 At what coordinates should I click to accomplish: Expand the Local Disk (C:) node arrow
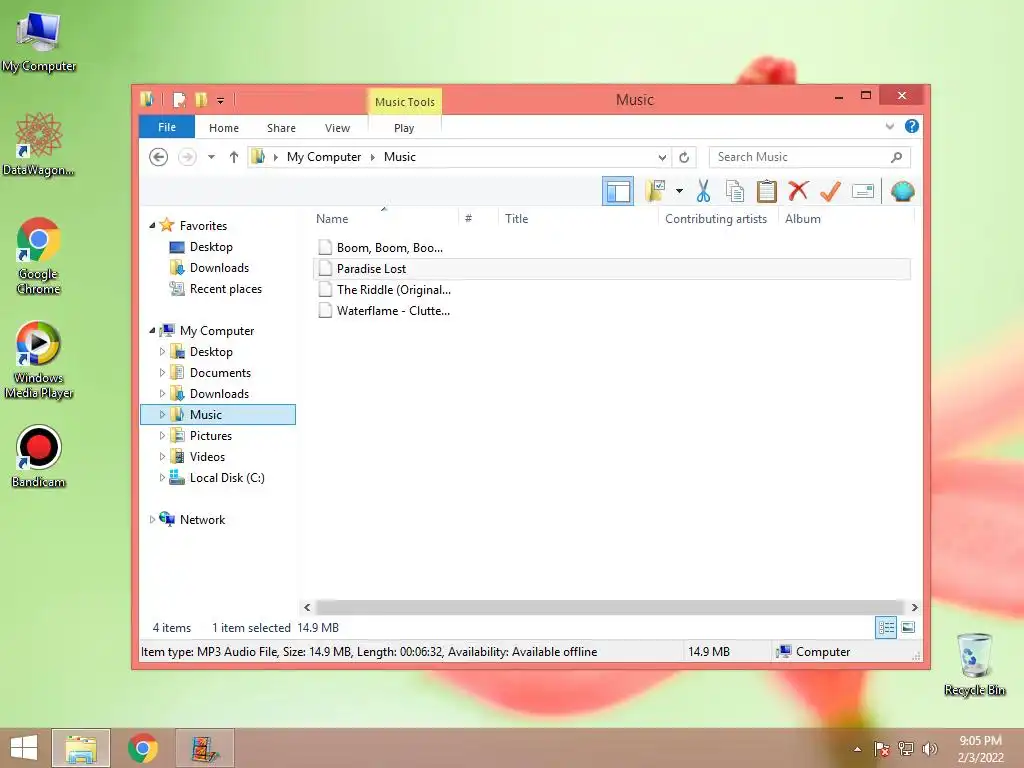pyautogui.click(x=162, y=477)
